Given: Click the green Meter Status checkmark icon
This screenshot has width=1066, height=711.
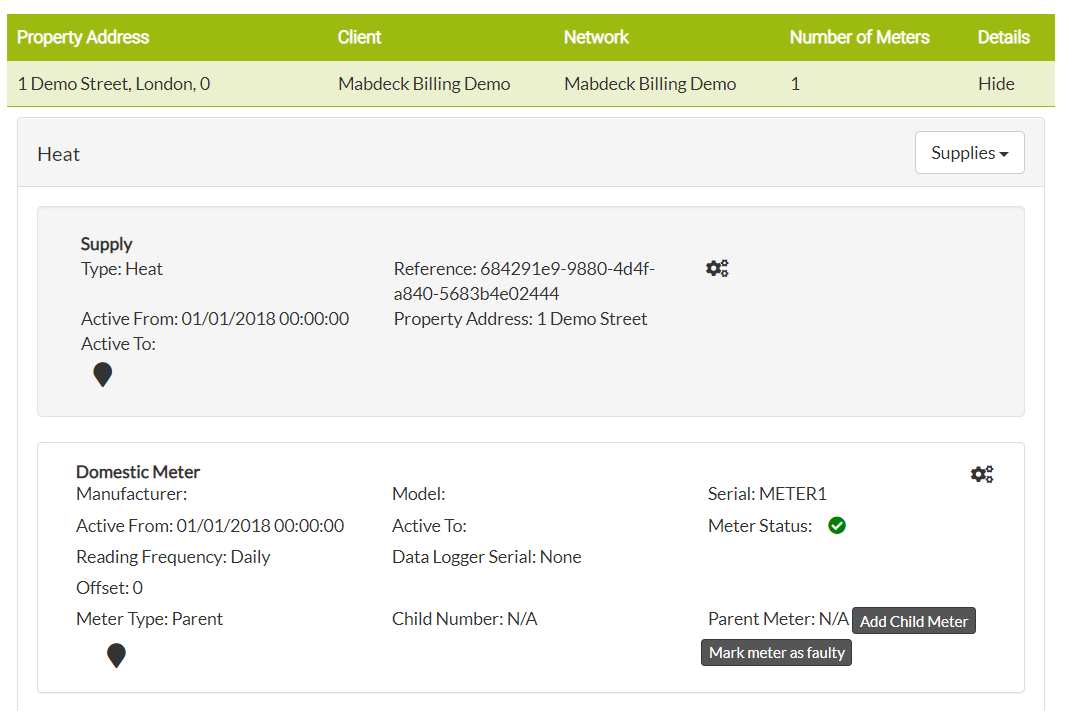Looking at the screenshot, I should pyautogui.click(x=837, y=525).
